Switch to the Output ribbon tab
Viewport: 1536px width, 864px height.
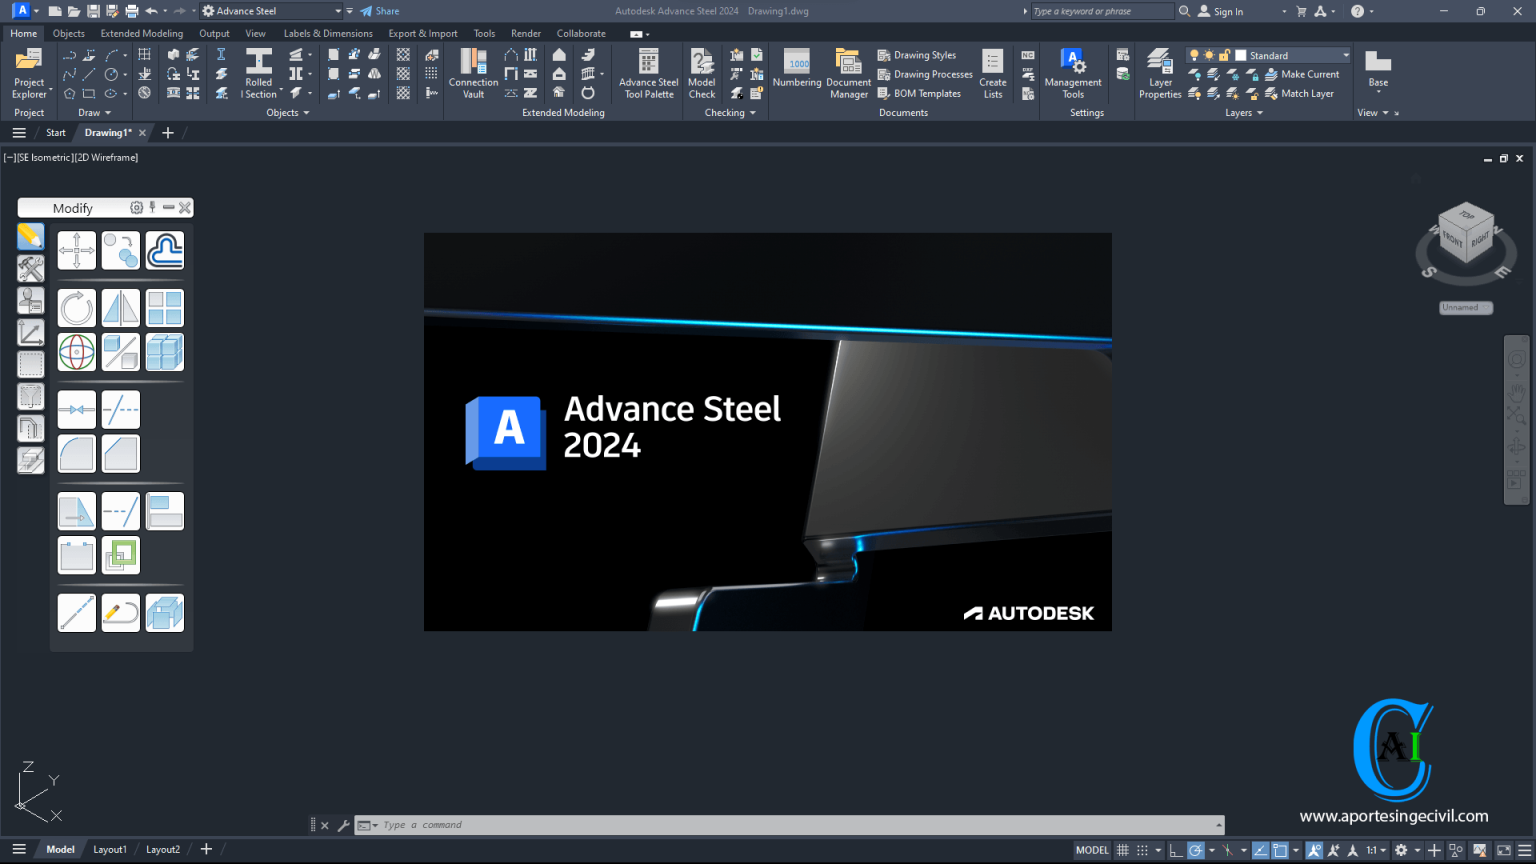click(x=214, y=33)
